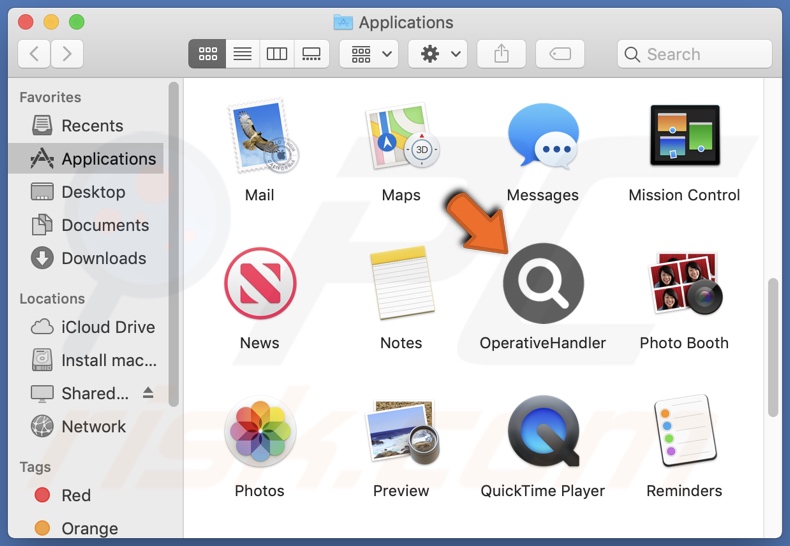Minimize the window with yellow button

click(51, 22)
